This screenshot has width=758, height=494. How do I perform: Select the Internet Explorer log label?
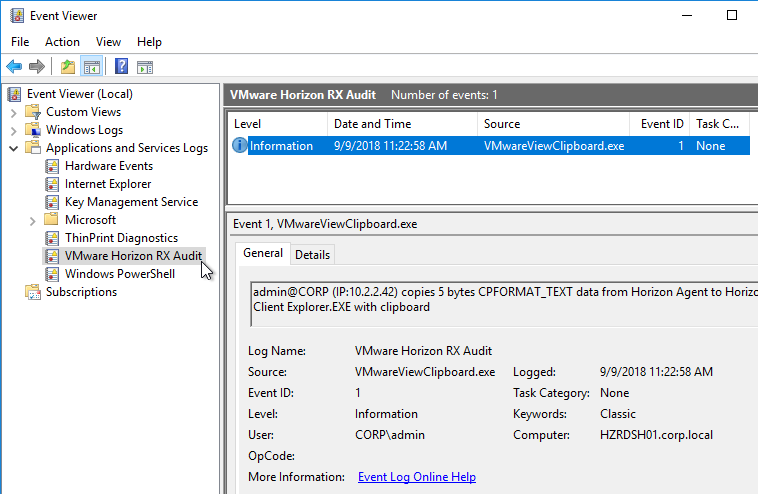click(108, 184)
